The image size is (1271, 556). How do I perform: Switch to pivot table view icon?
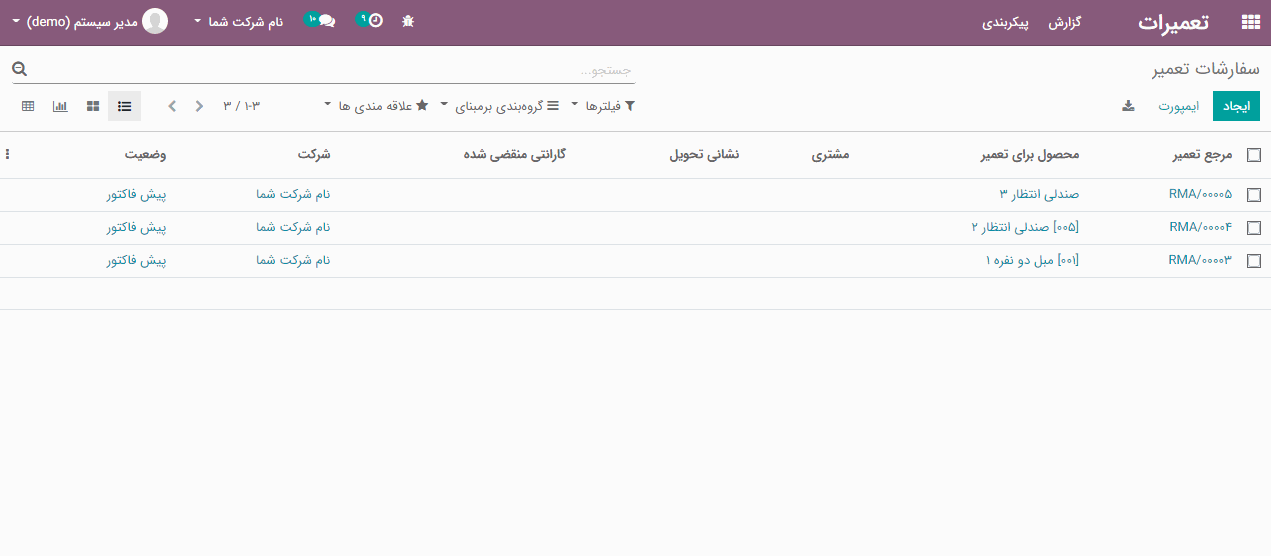point(28,106)
